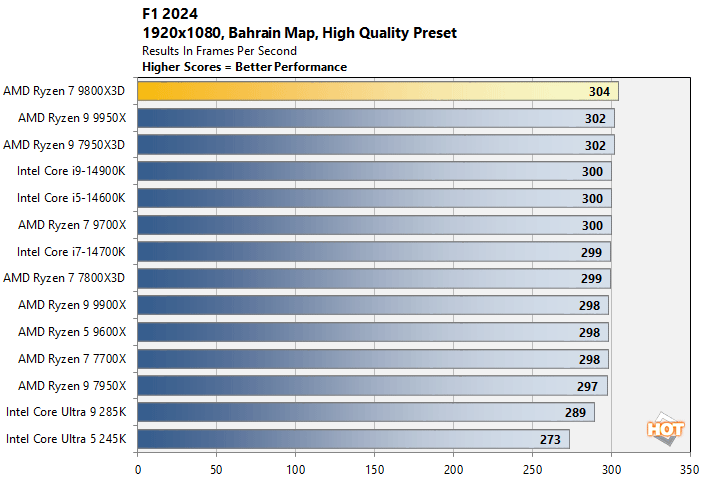Click the 304 value on the gold bar

(599, 92)
